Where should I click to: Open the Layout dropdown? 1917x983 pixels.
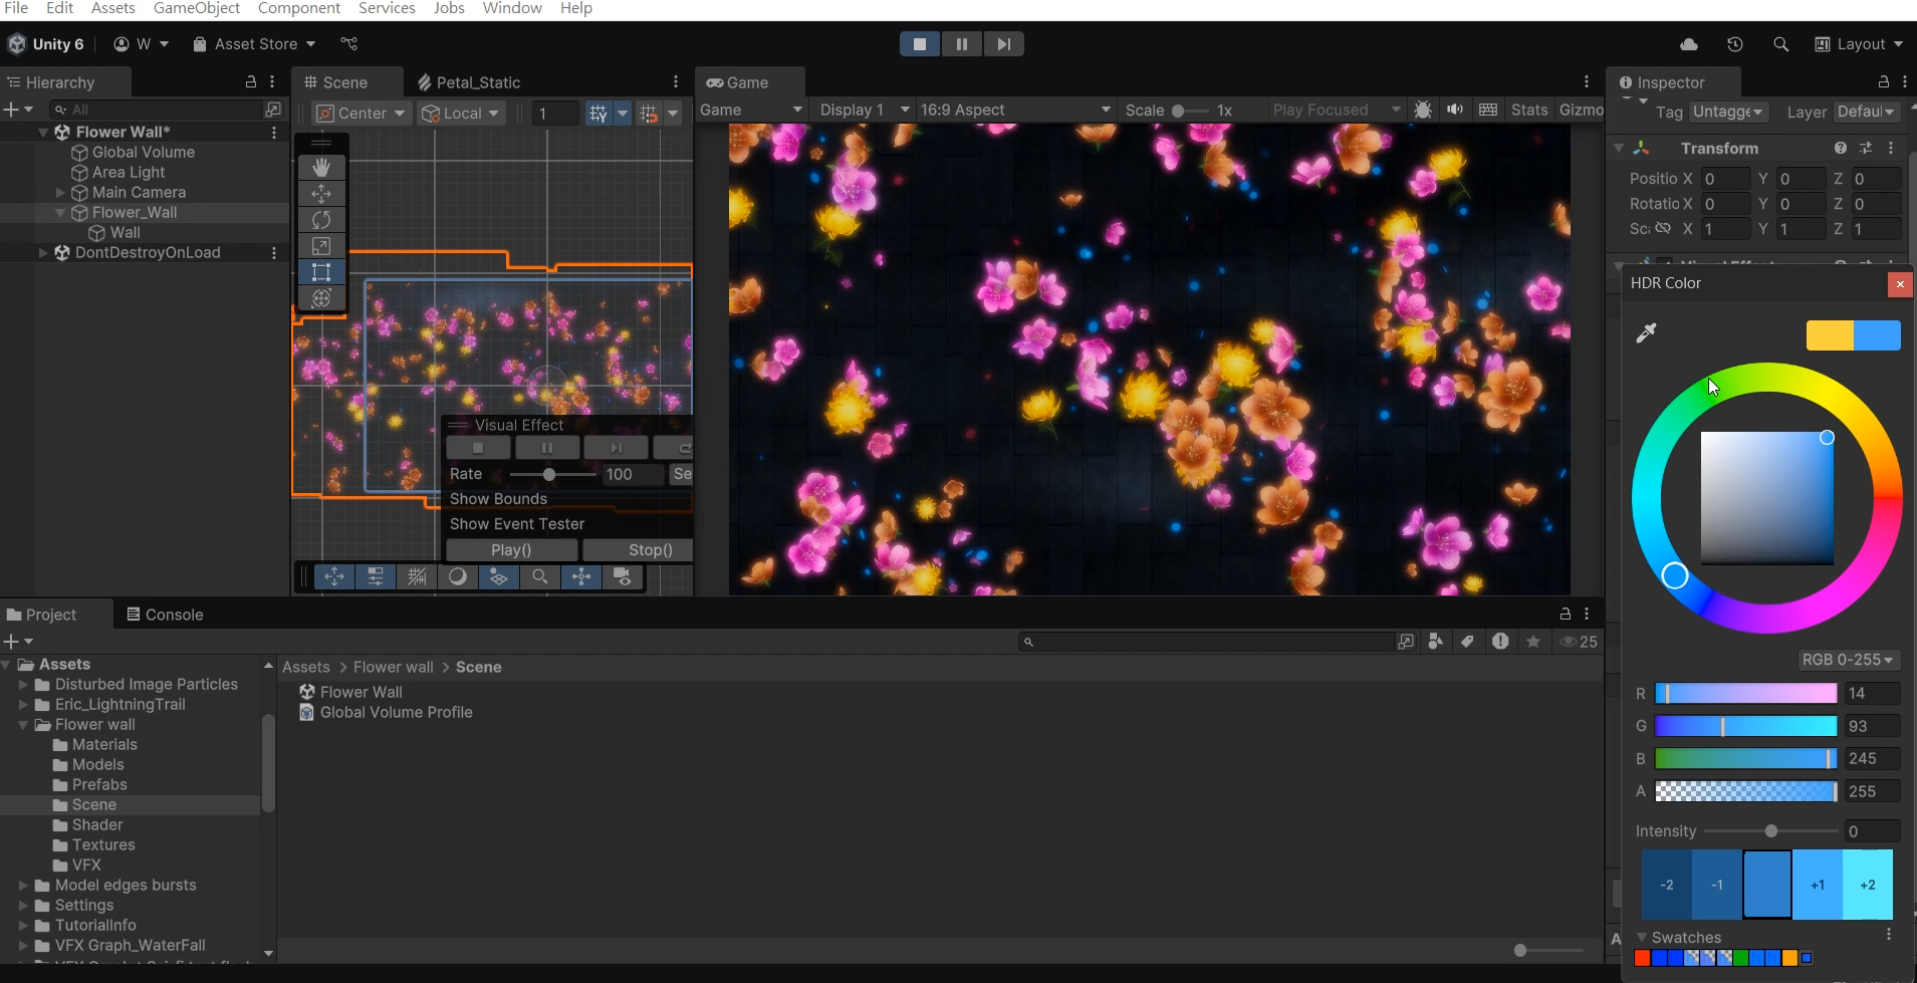[1859, 44]
